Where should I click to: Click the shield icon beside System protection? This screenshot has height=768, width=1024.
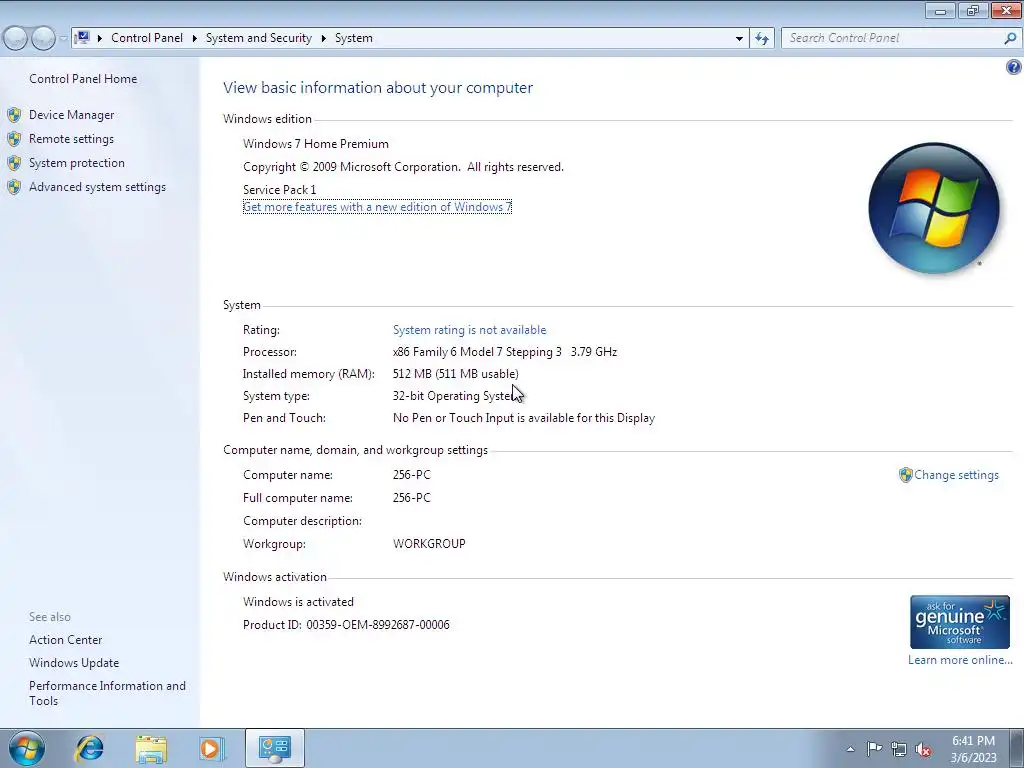14,163
